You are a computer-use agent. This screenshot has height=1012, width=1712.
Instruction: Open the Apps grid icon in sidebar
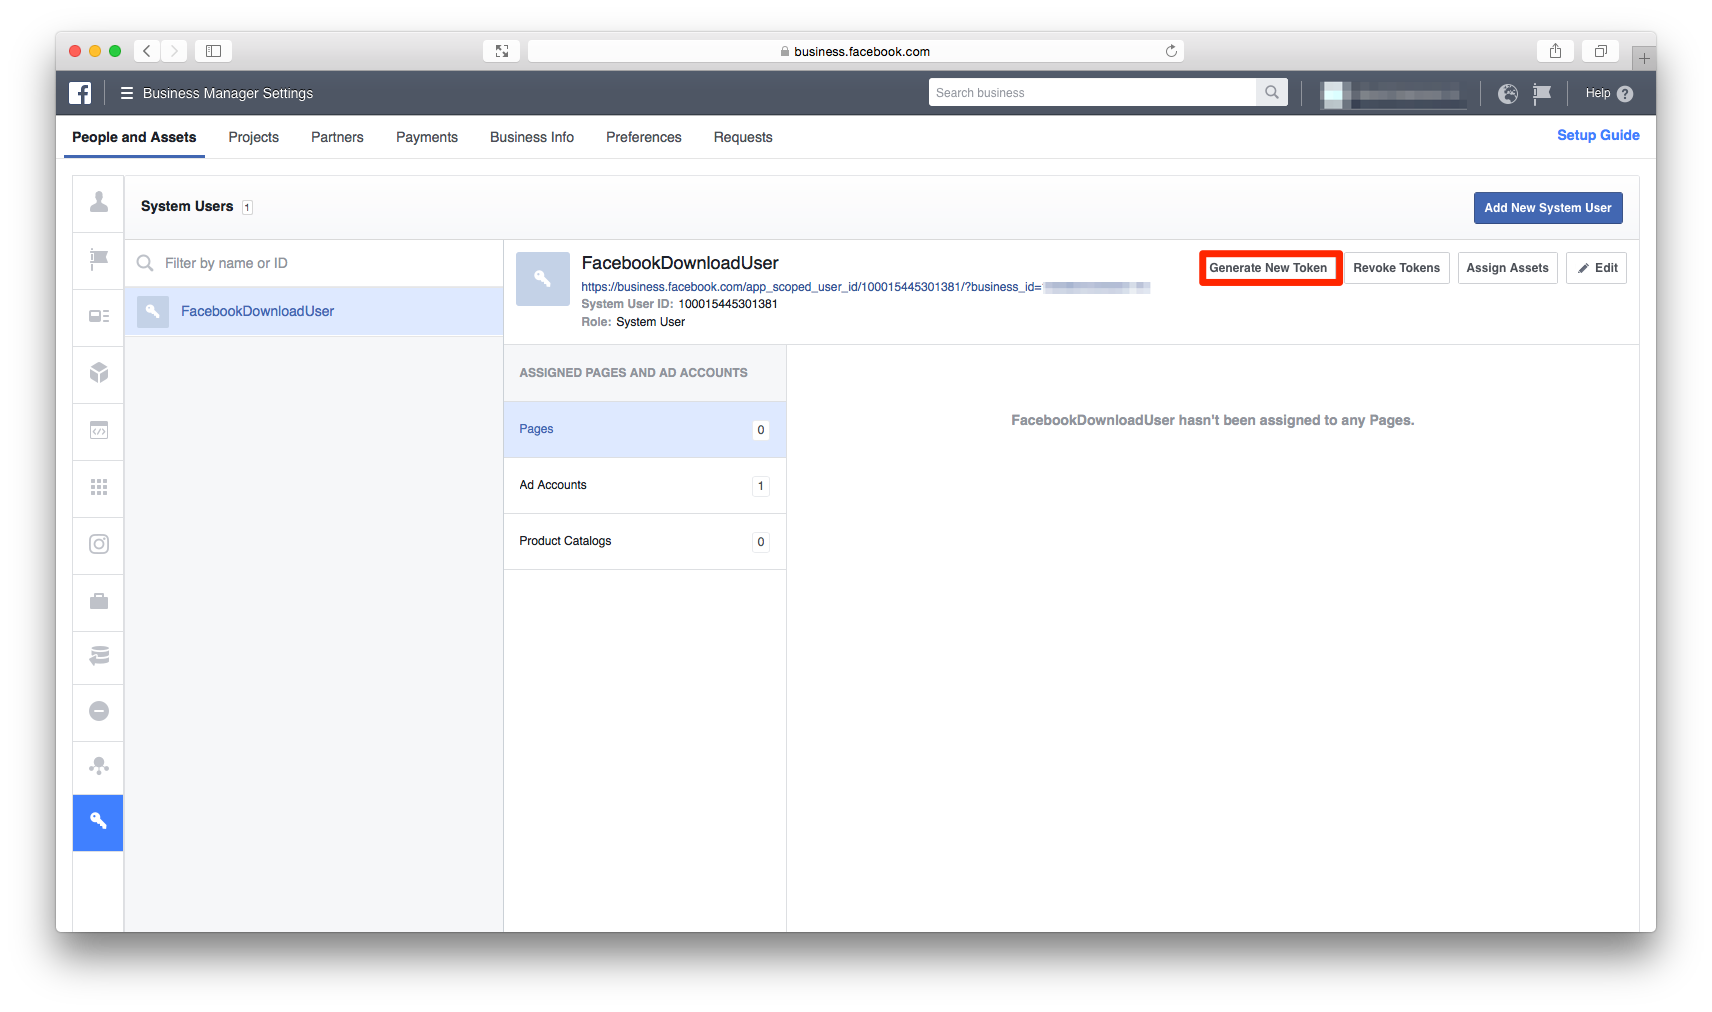tap(99, 488)
